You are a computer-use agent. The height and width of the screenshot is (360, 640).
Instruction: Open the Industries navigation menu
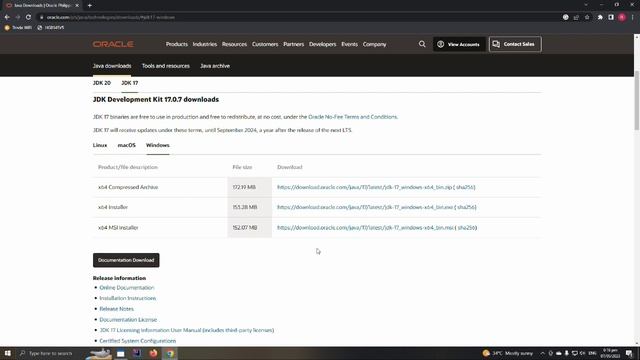pos(204,44)
